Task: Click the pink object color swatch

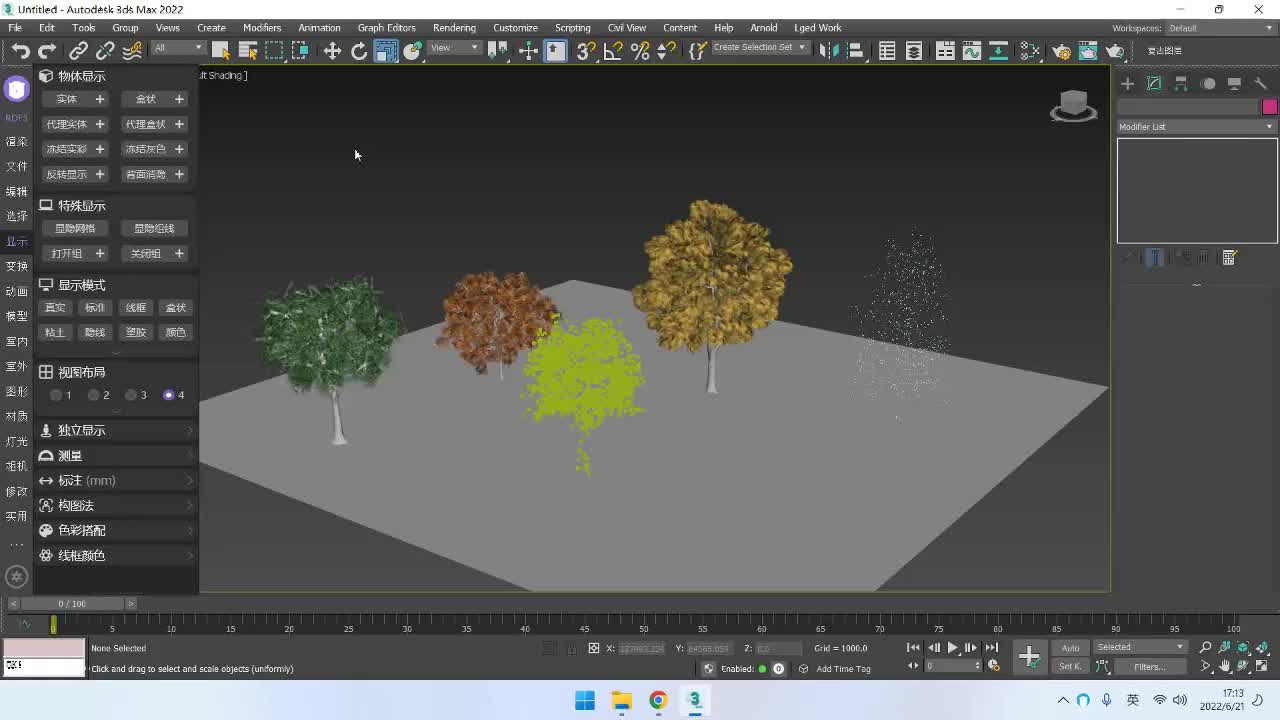Action: pos(1269,107)
